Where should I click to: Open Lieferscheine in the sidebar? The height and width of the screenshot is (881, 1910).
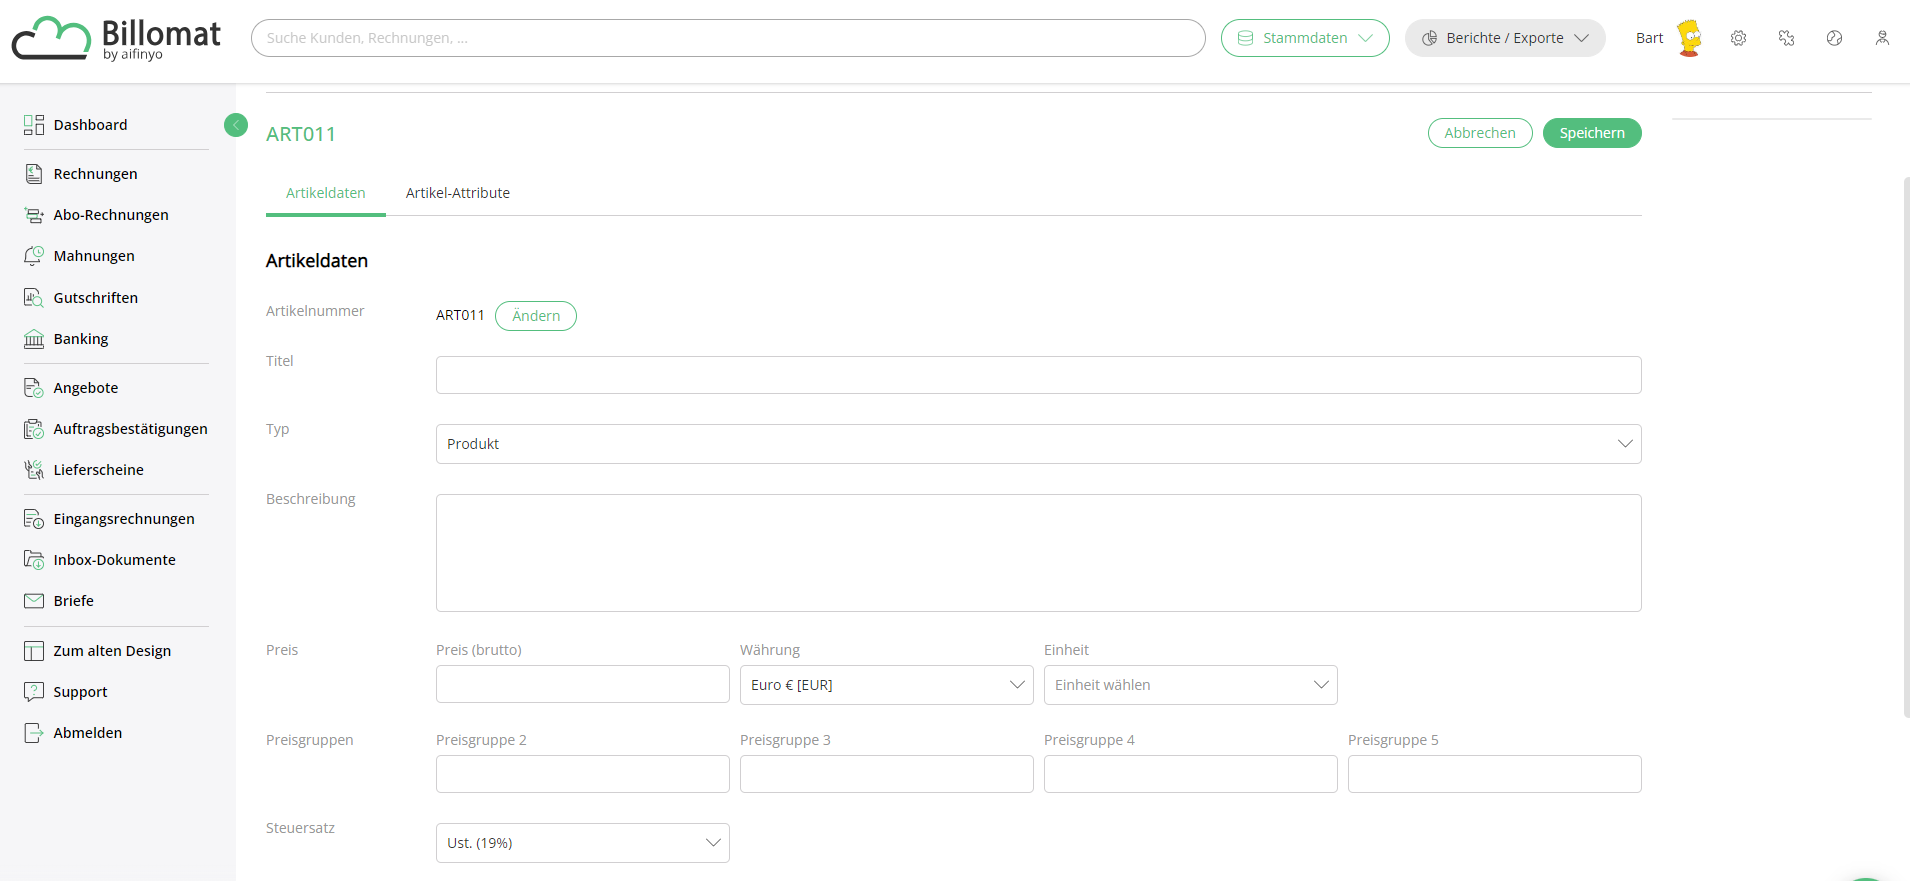click(x=98, y=470)
